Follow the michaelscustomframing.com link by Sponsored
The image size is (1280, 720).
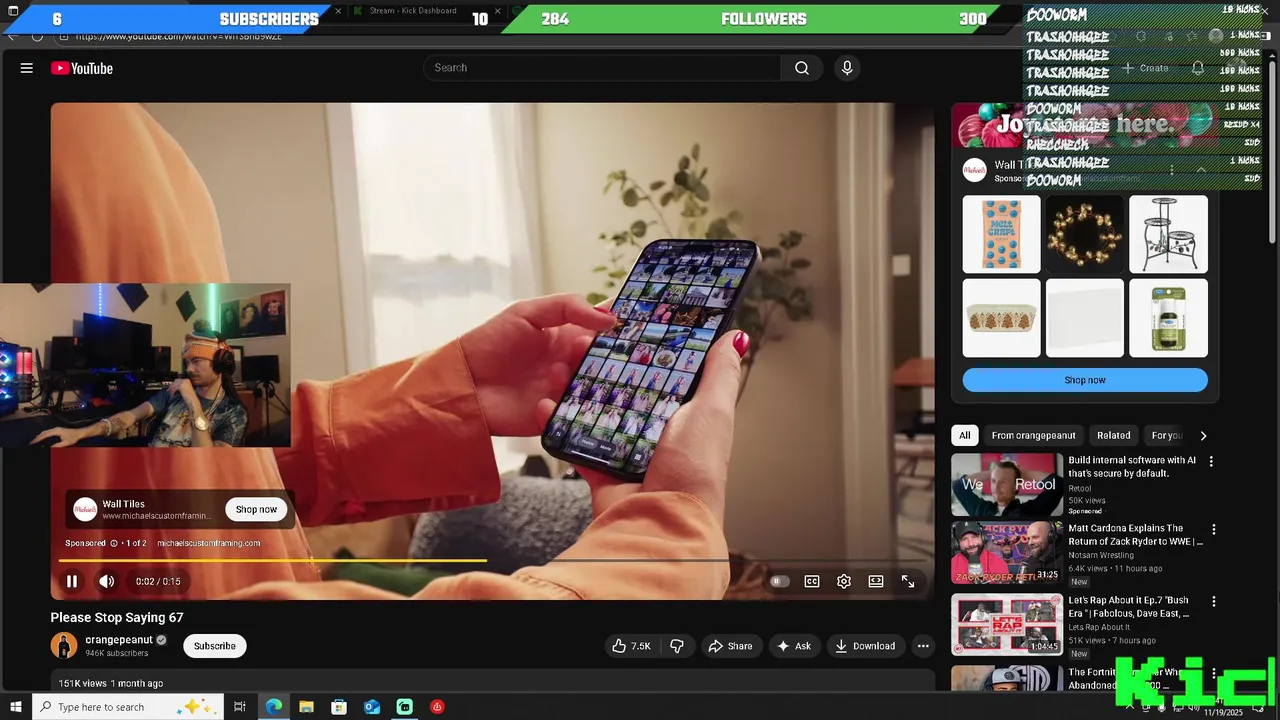[x=208, y=543]
